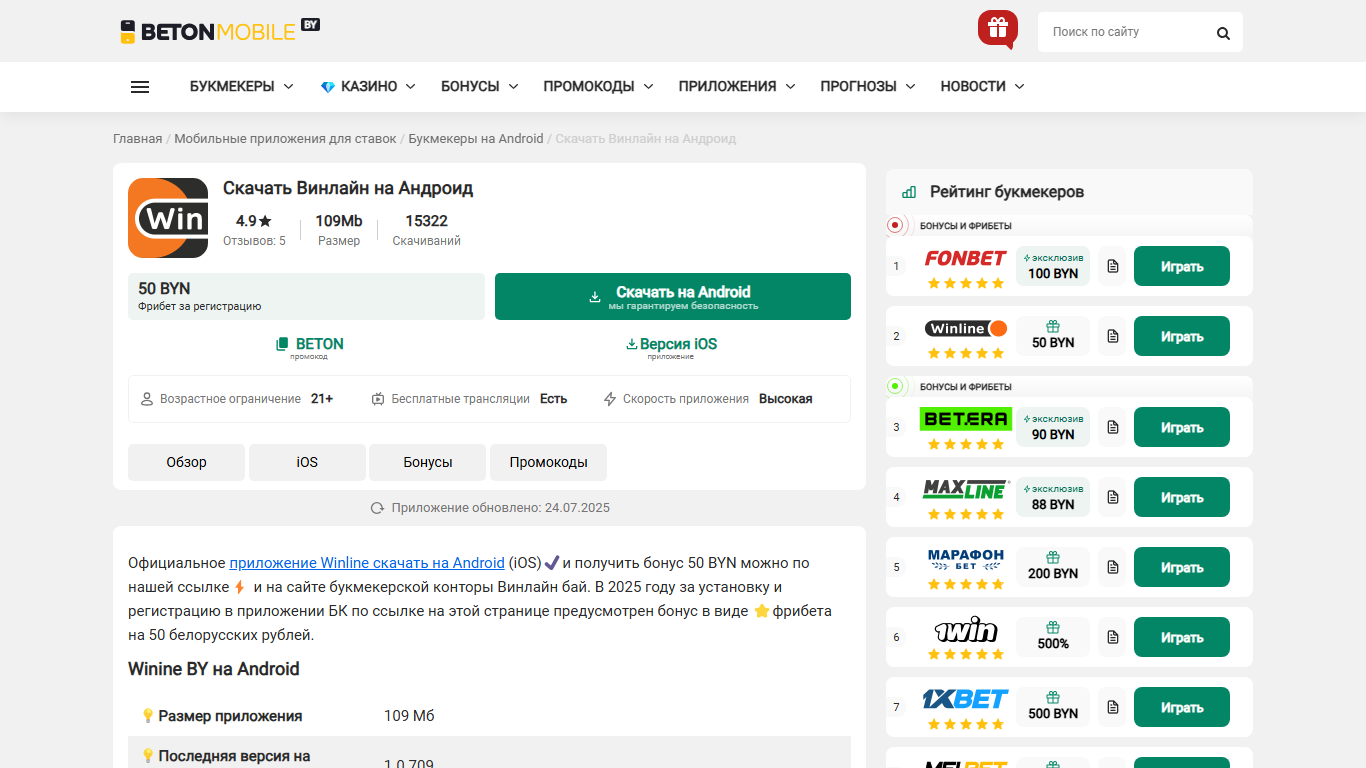This screenshot has width=1366, height=768.
Task: Click the Поиск по сайту search field
Action: click(x=1125, y=32)
